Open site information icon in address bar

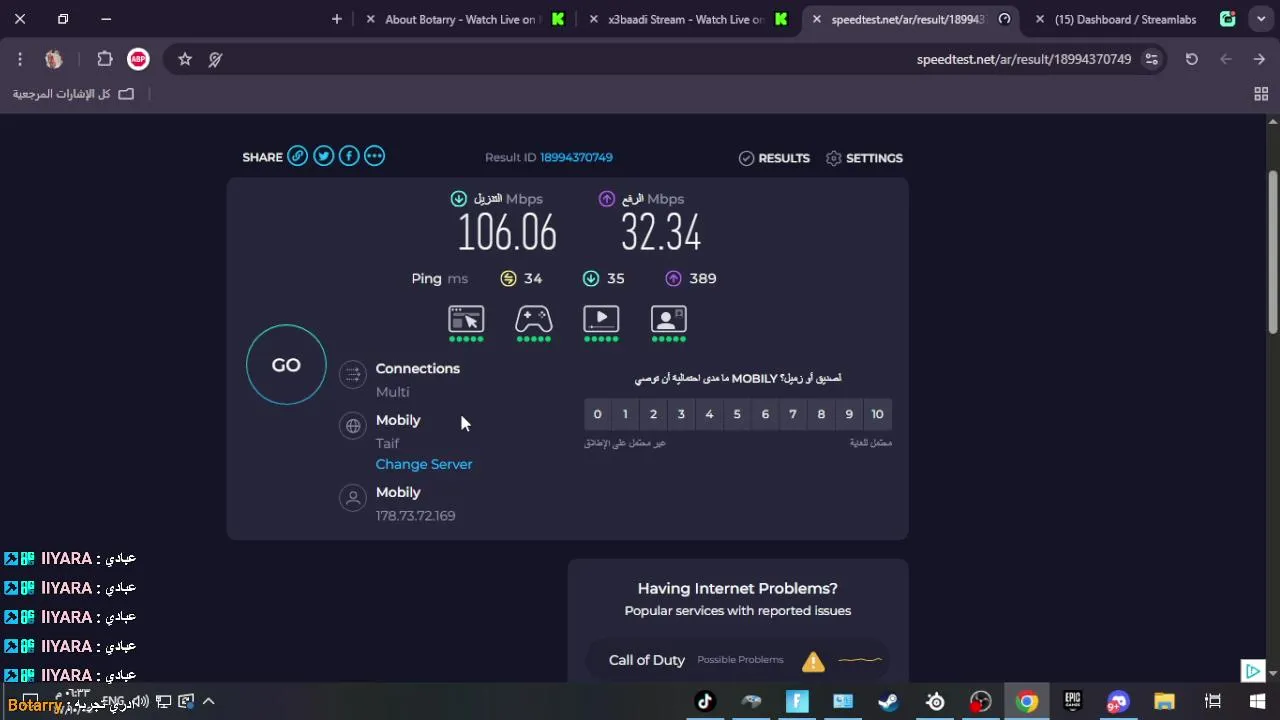[x=1152, y=59]
